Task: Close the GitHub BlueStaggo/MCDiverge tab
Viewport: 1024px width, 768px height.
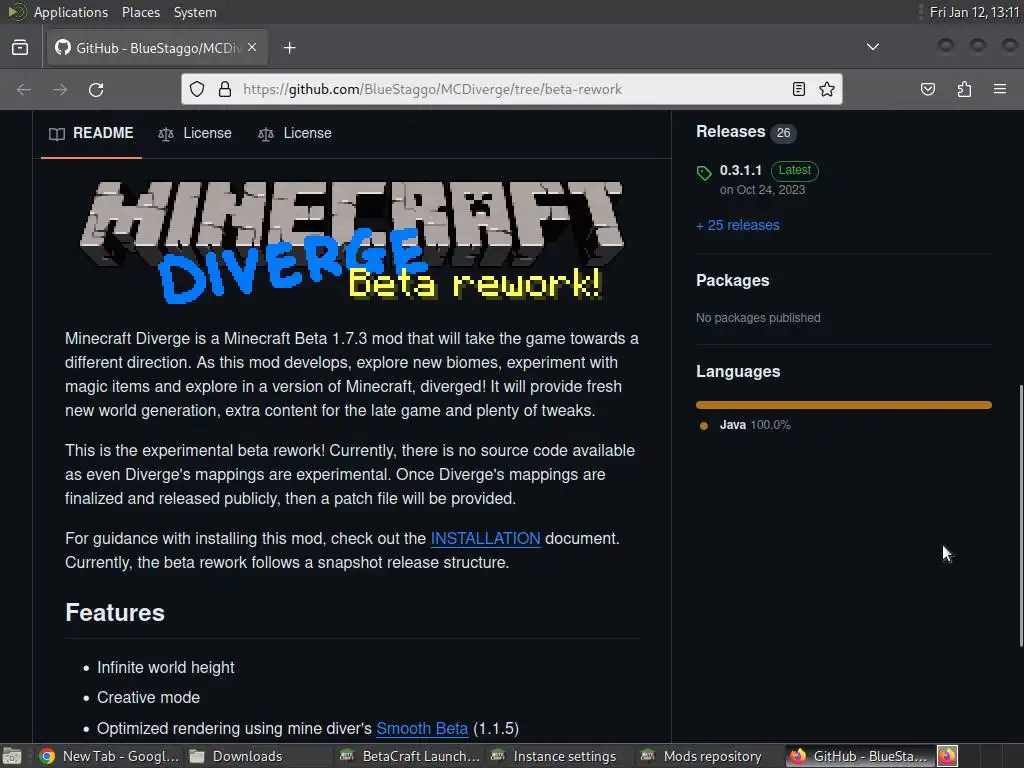Action: pos(252,48)
